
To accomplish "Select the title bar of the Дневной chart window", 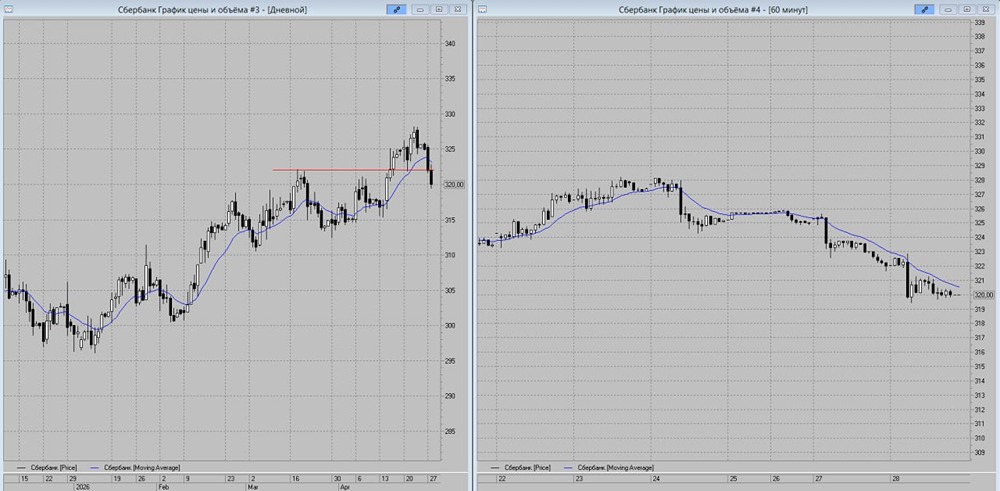I will pyautogui.click(x=235, y=10).
